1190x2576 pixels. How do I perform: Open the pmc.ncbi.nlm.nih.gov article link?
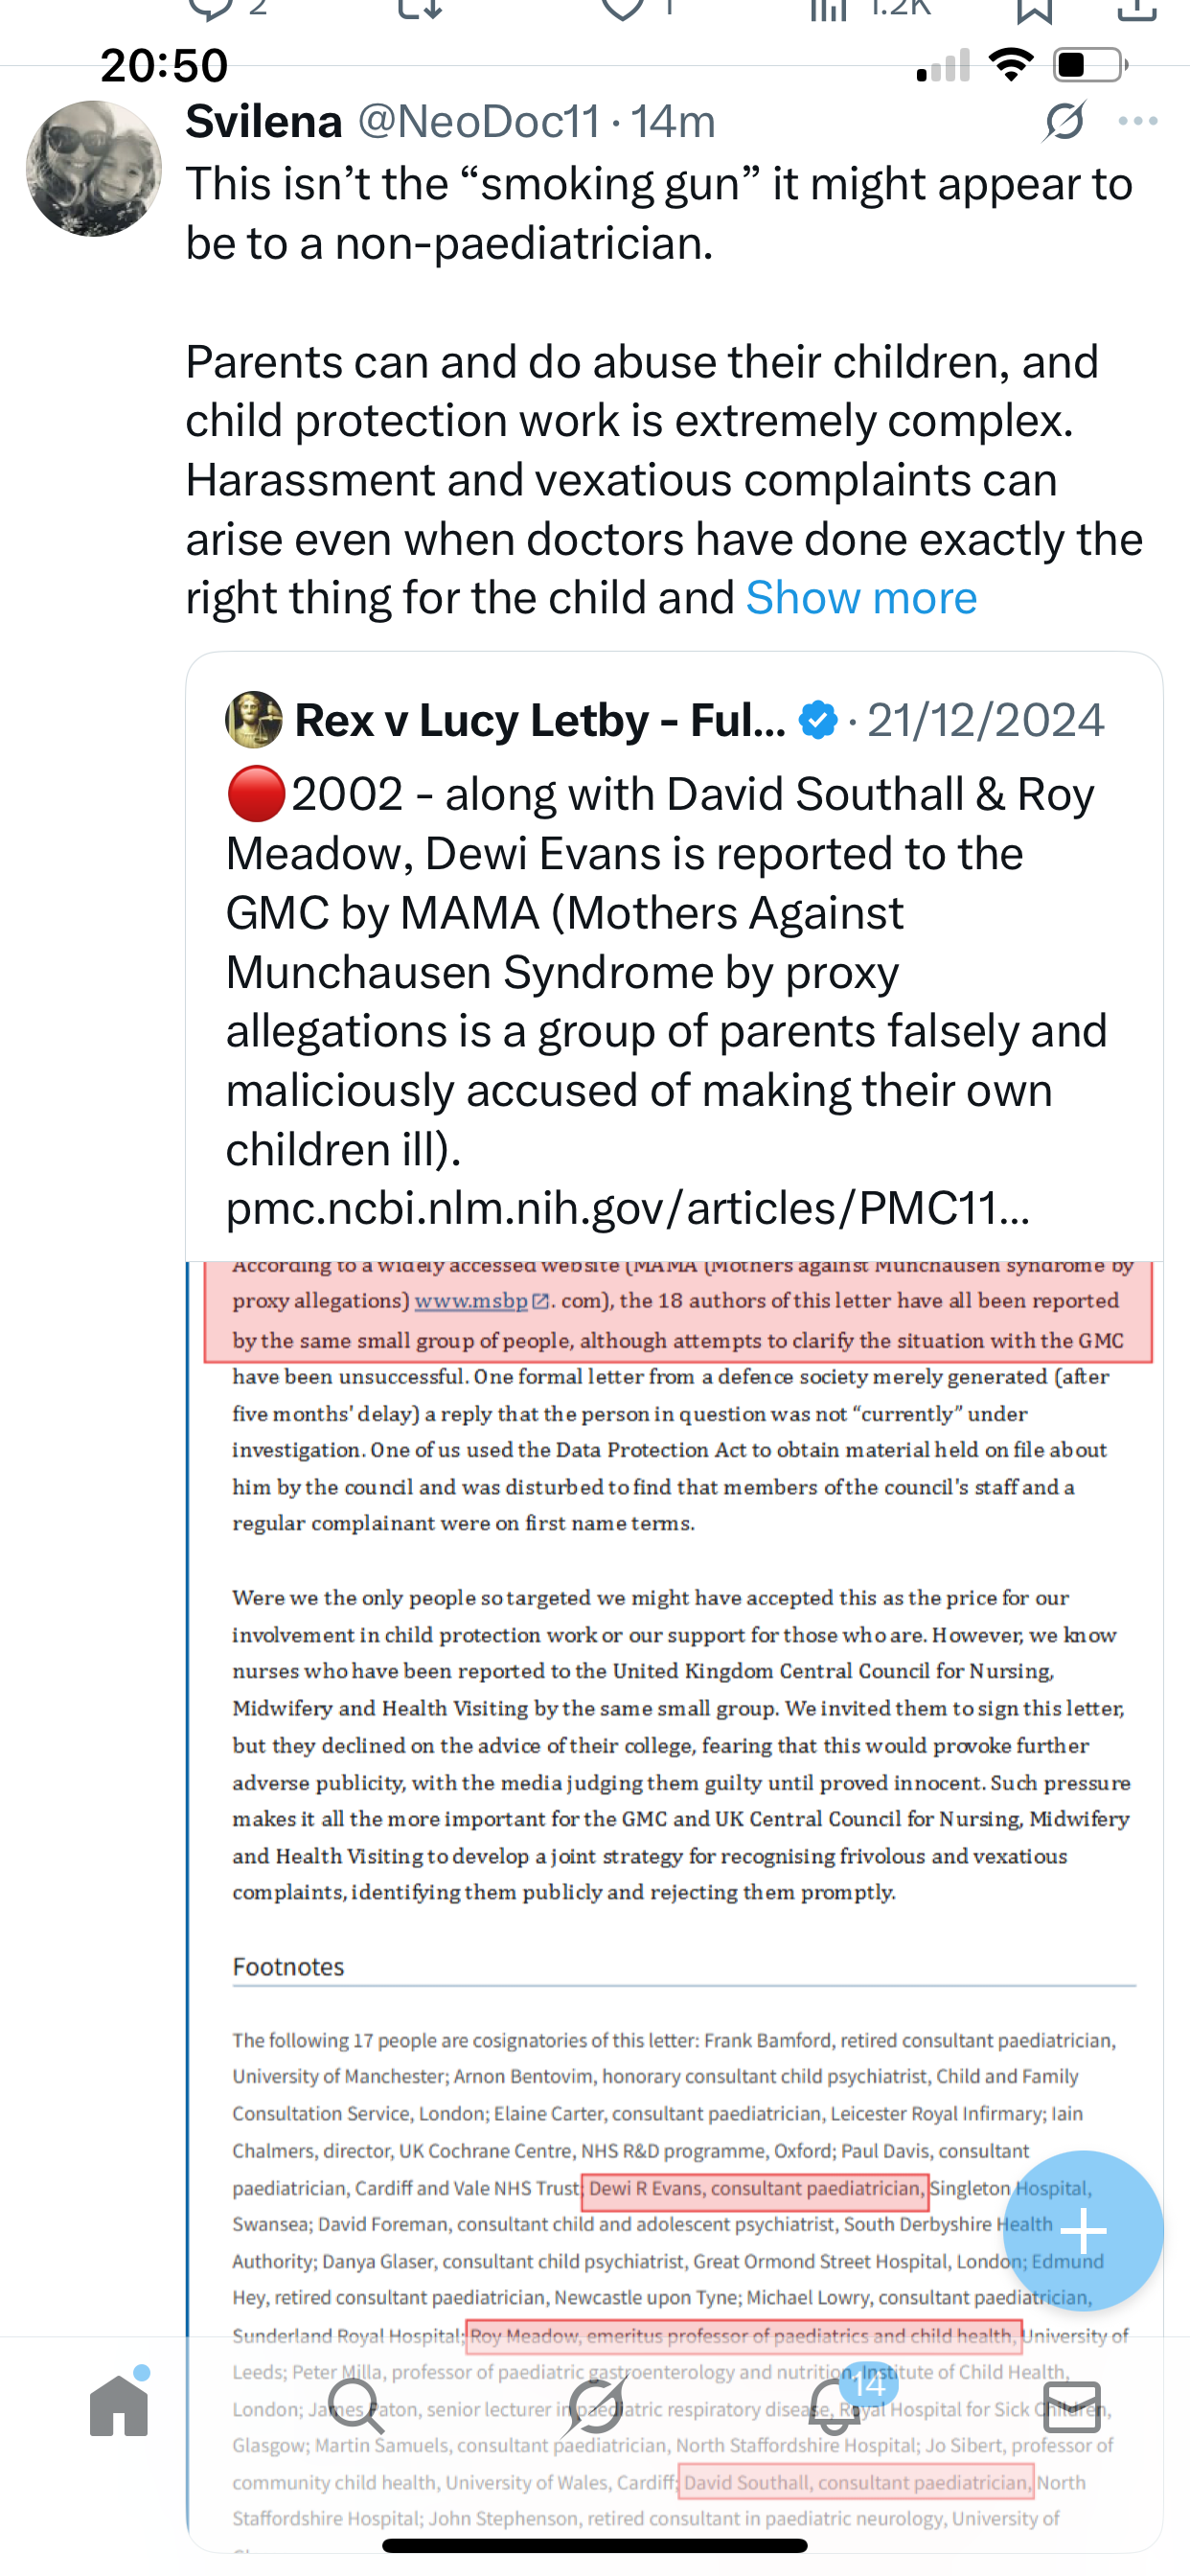click(627, 1208)
